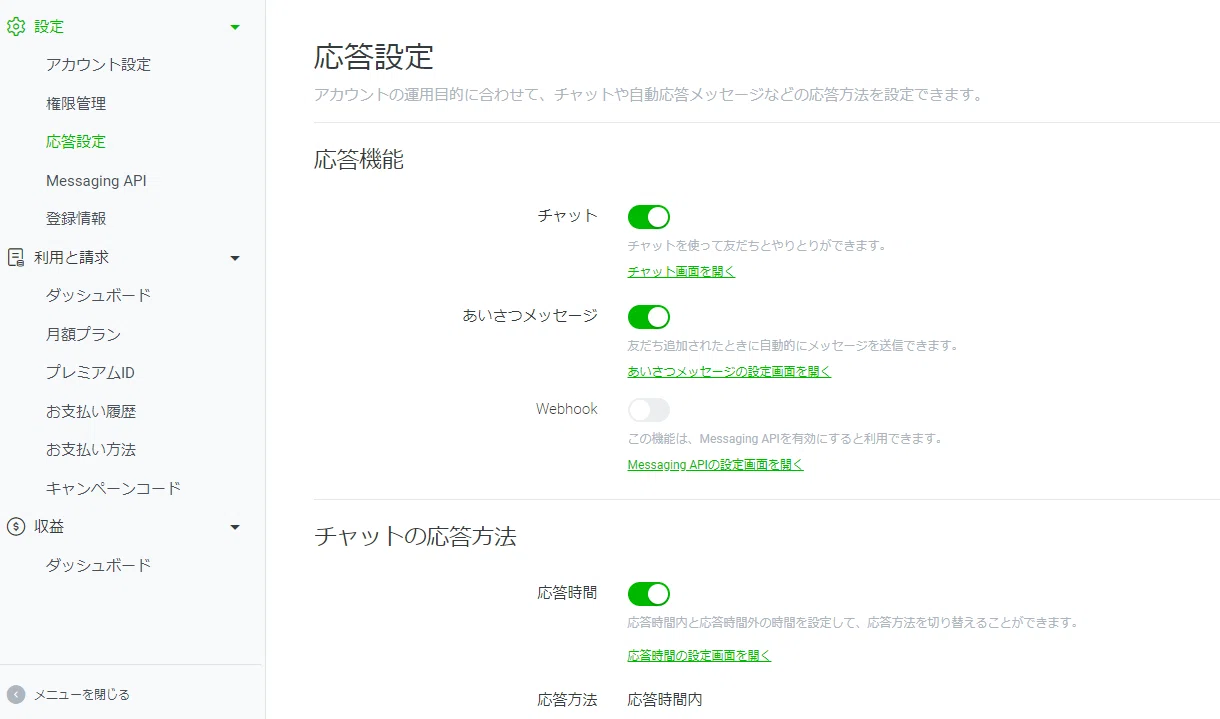The image size is (1220, 719).
Task: Click the 応答時間内 value text
Action: pyautogui.click(x=665, y=700)
